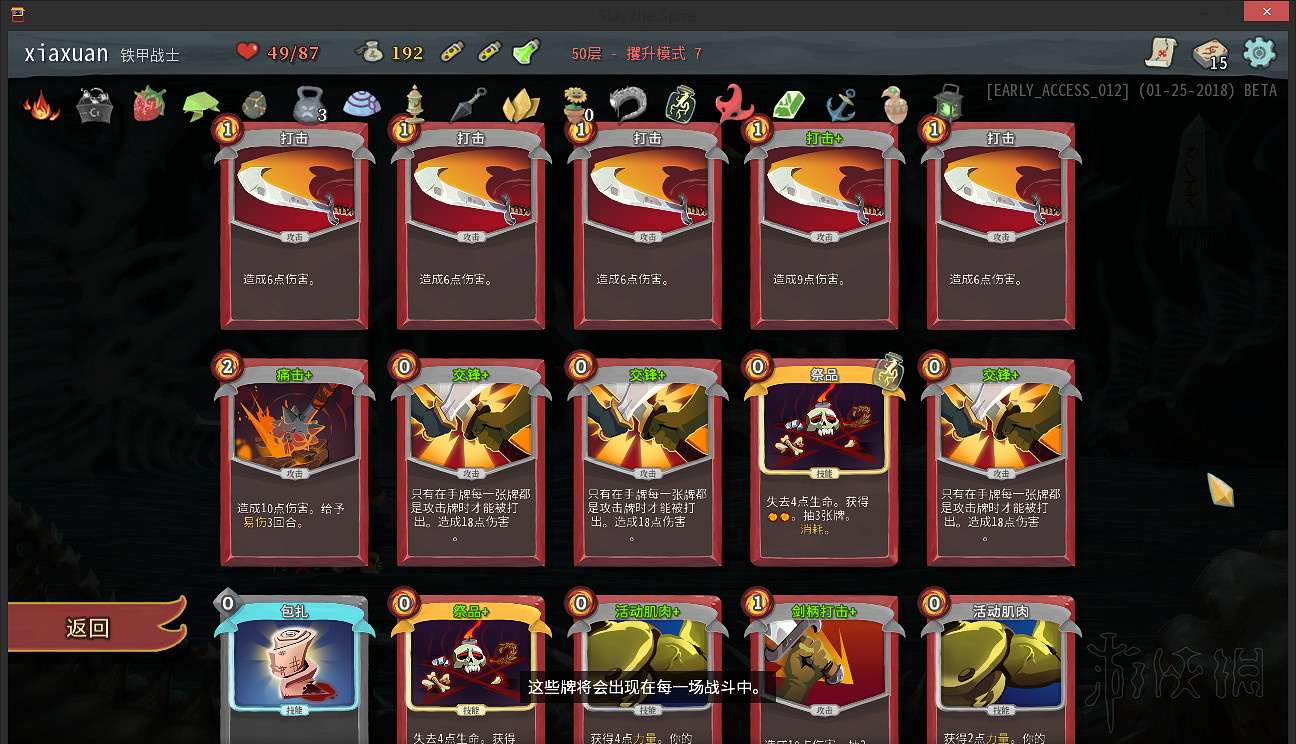1296x744 pixels.
Task: Select the 祭品 offering card with bottle
Action: coord(824,462)
